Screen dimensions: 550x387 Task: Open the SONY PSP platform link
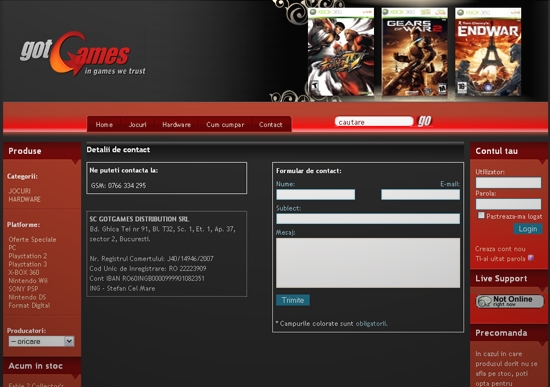(23, 289)
